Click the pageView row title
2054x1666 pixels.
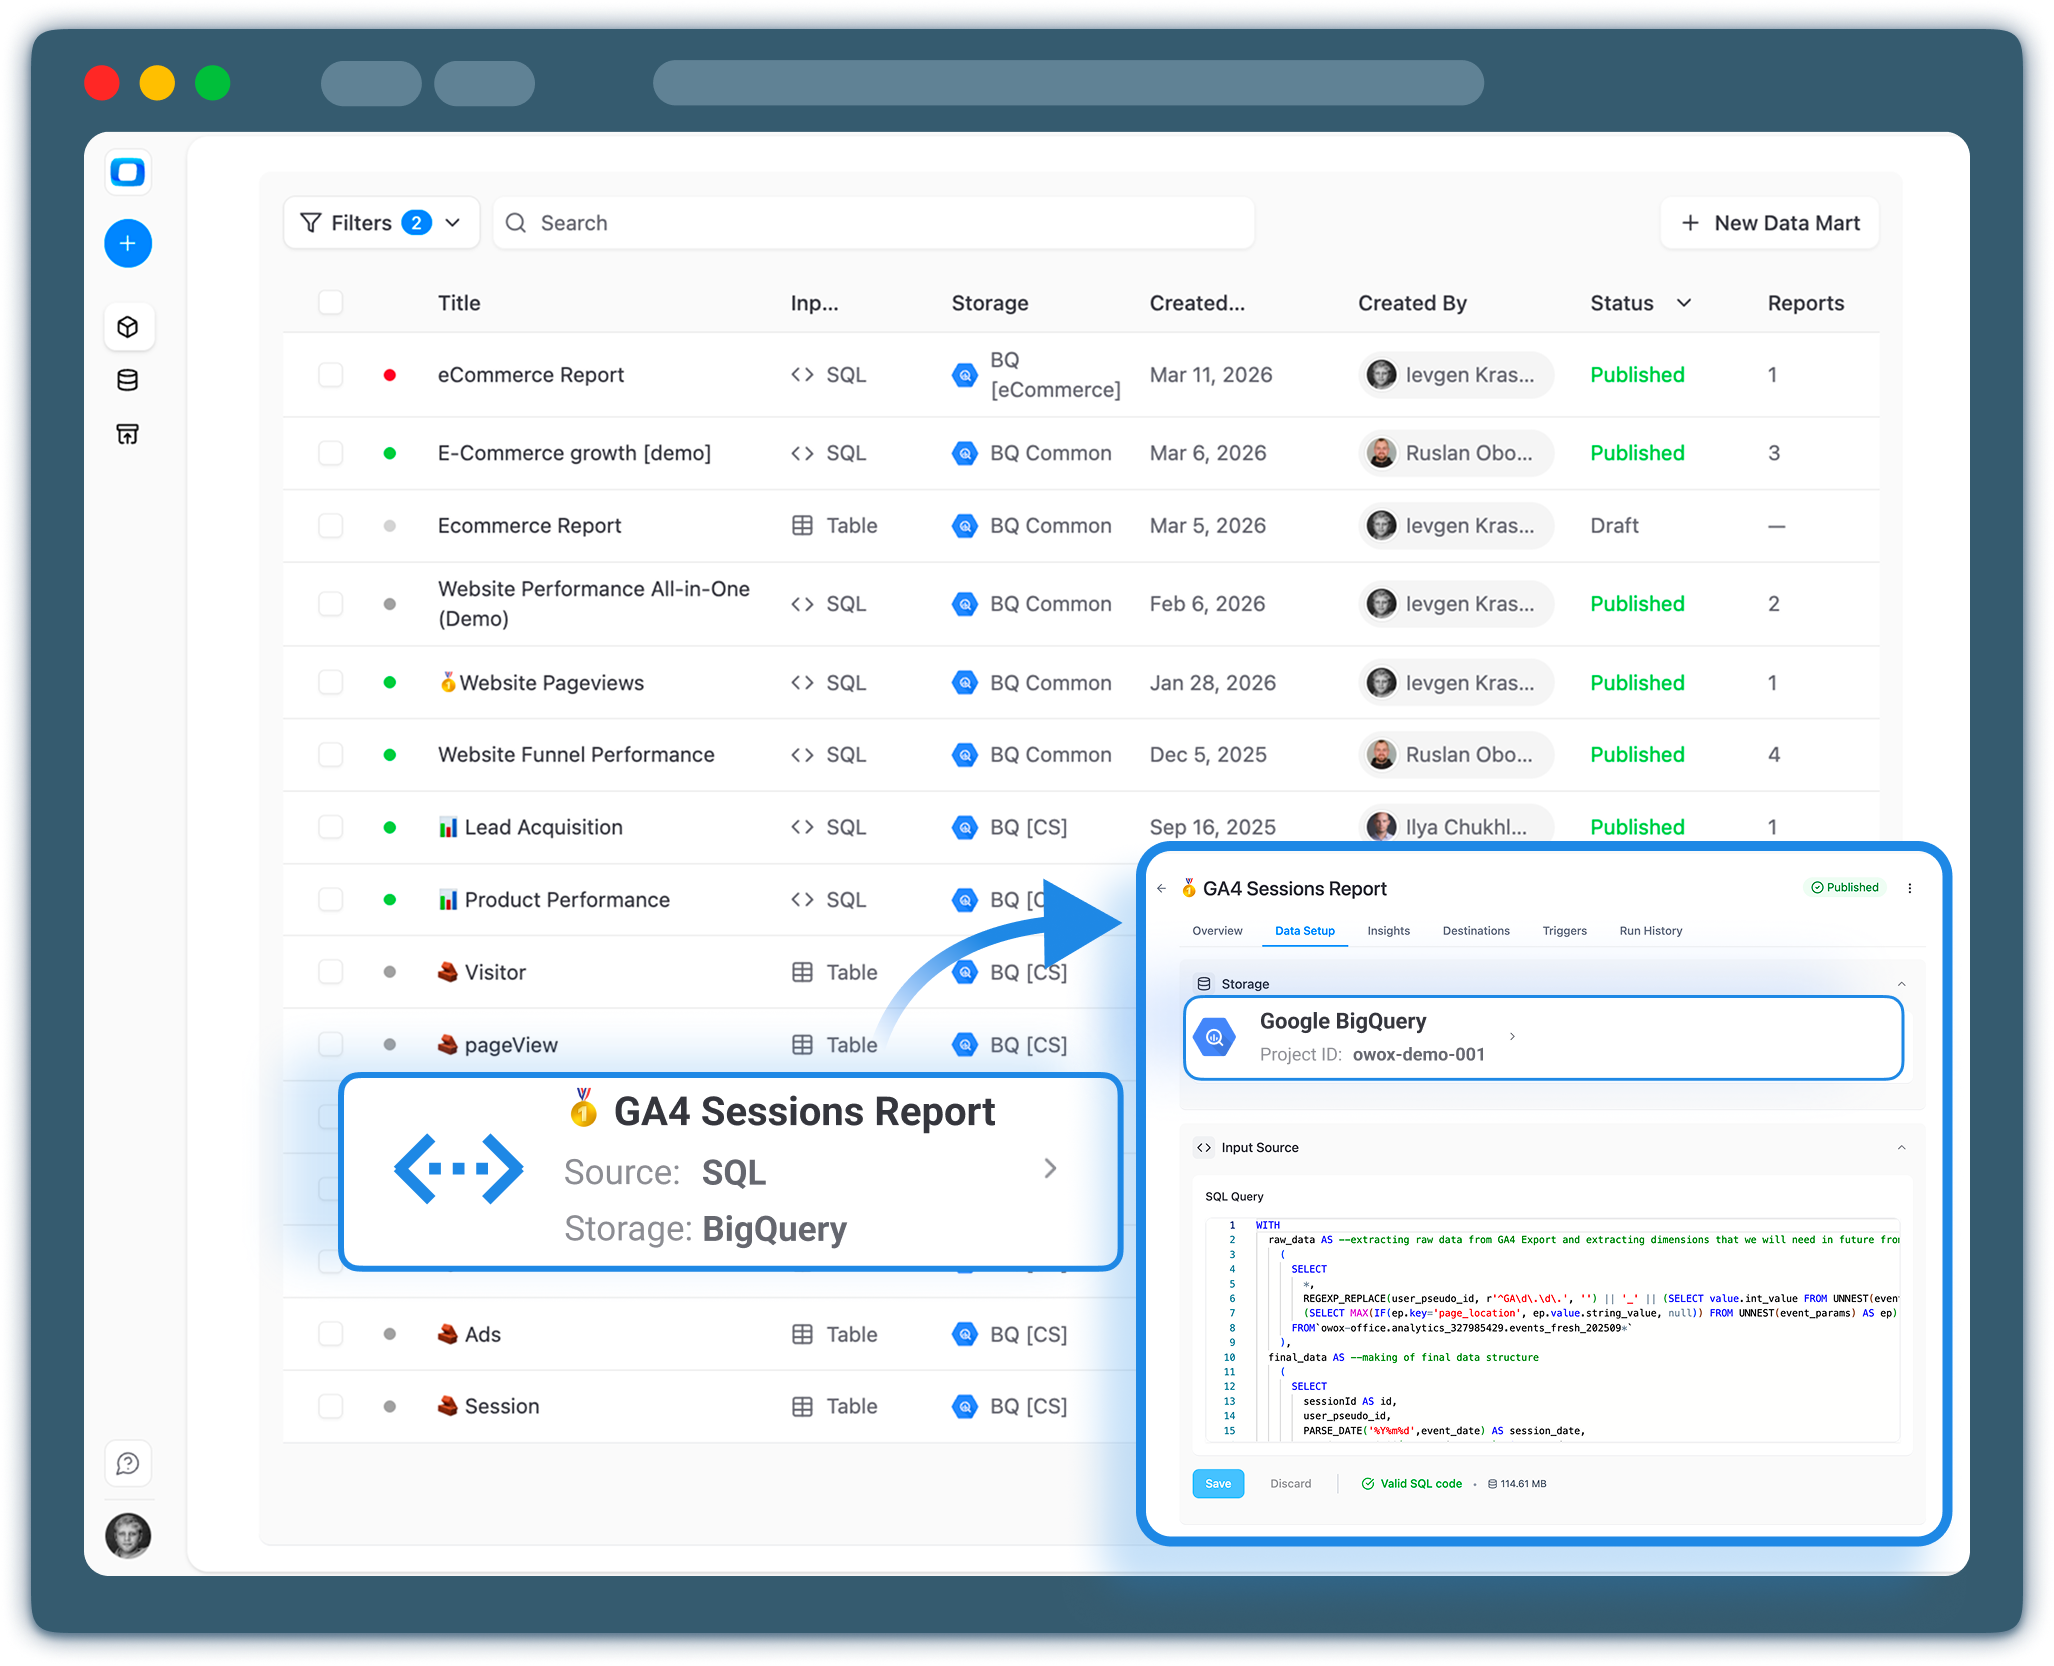click(x=497, y=1045)
